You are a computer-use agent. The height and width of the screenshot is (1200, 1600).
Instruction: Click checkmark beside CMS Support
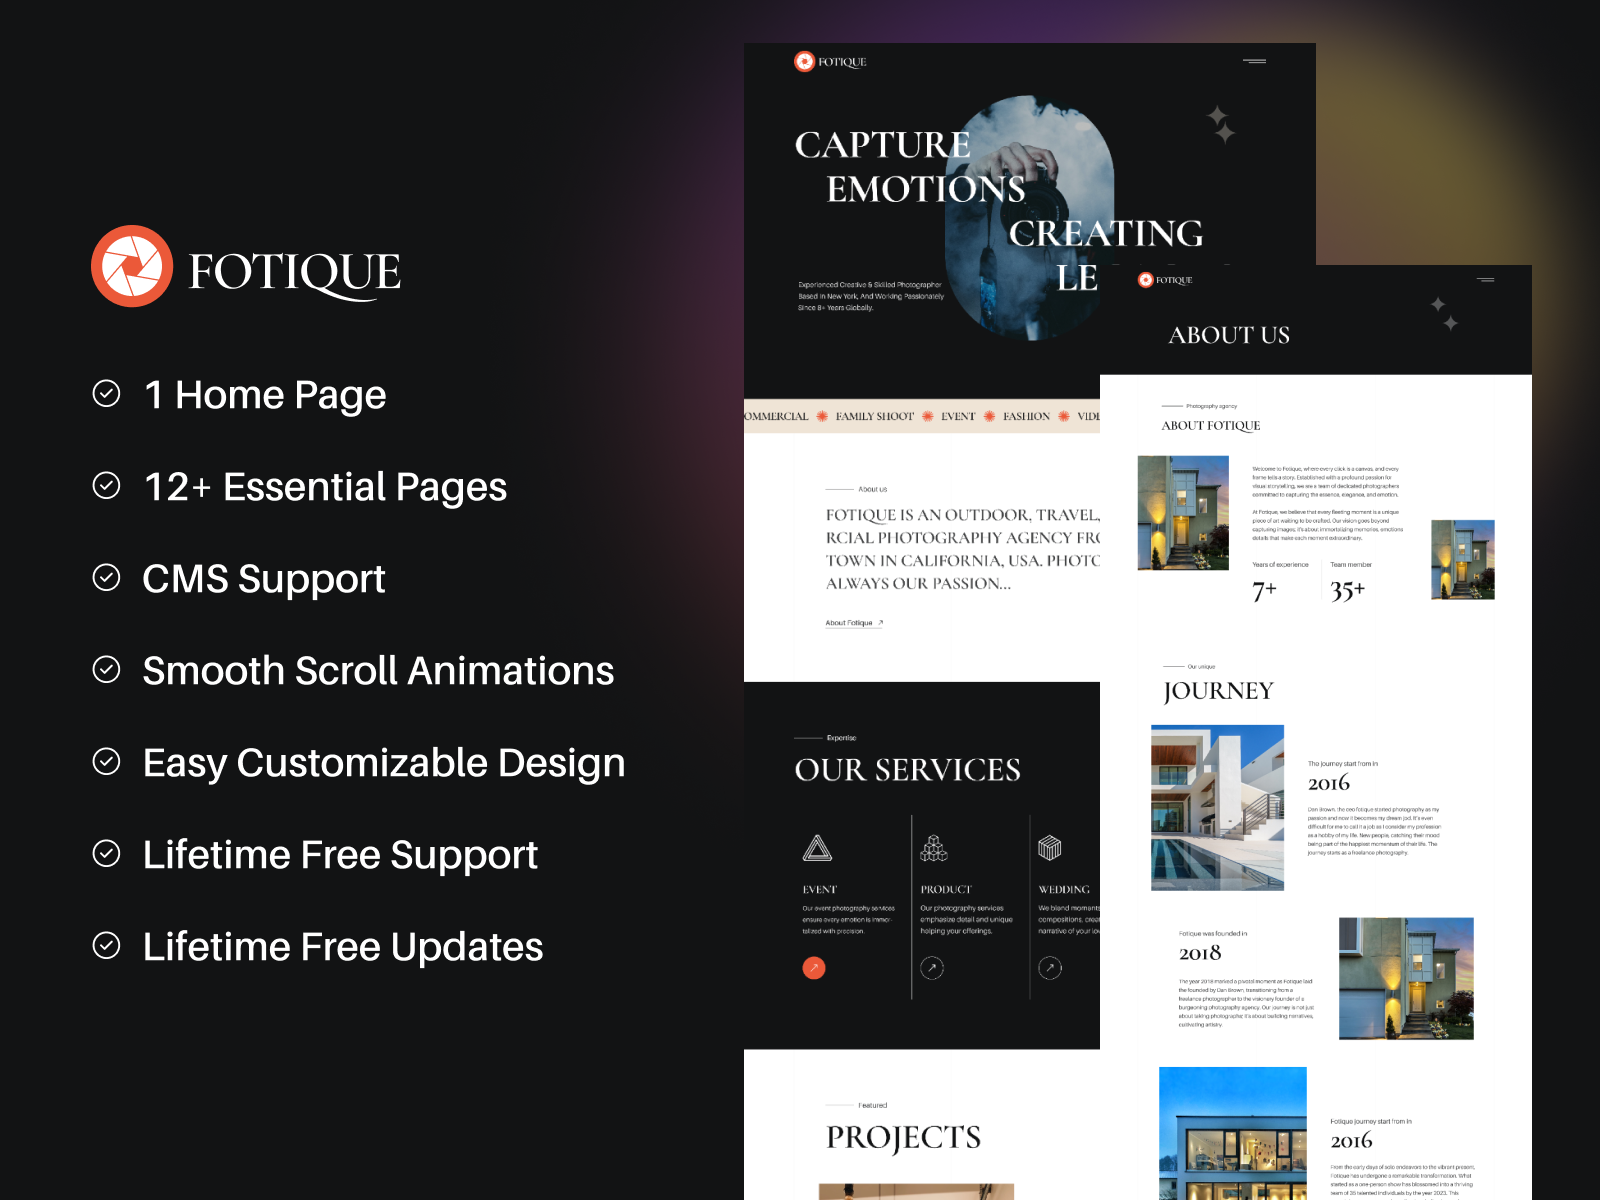107,578
